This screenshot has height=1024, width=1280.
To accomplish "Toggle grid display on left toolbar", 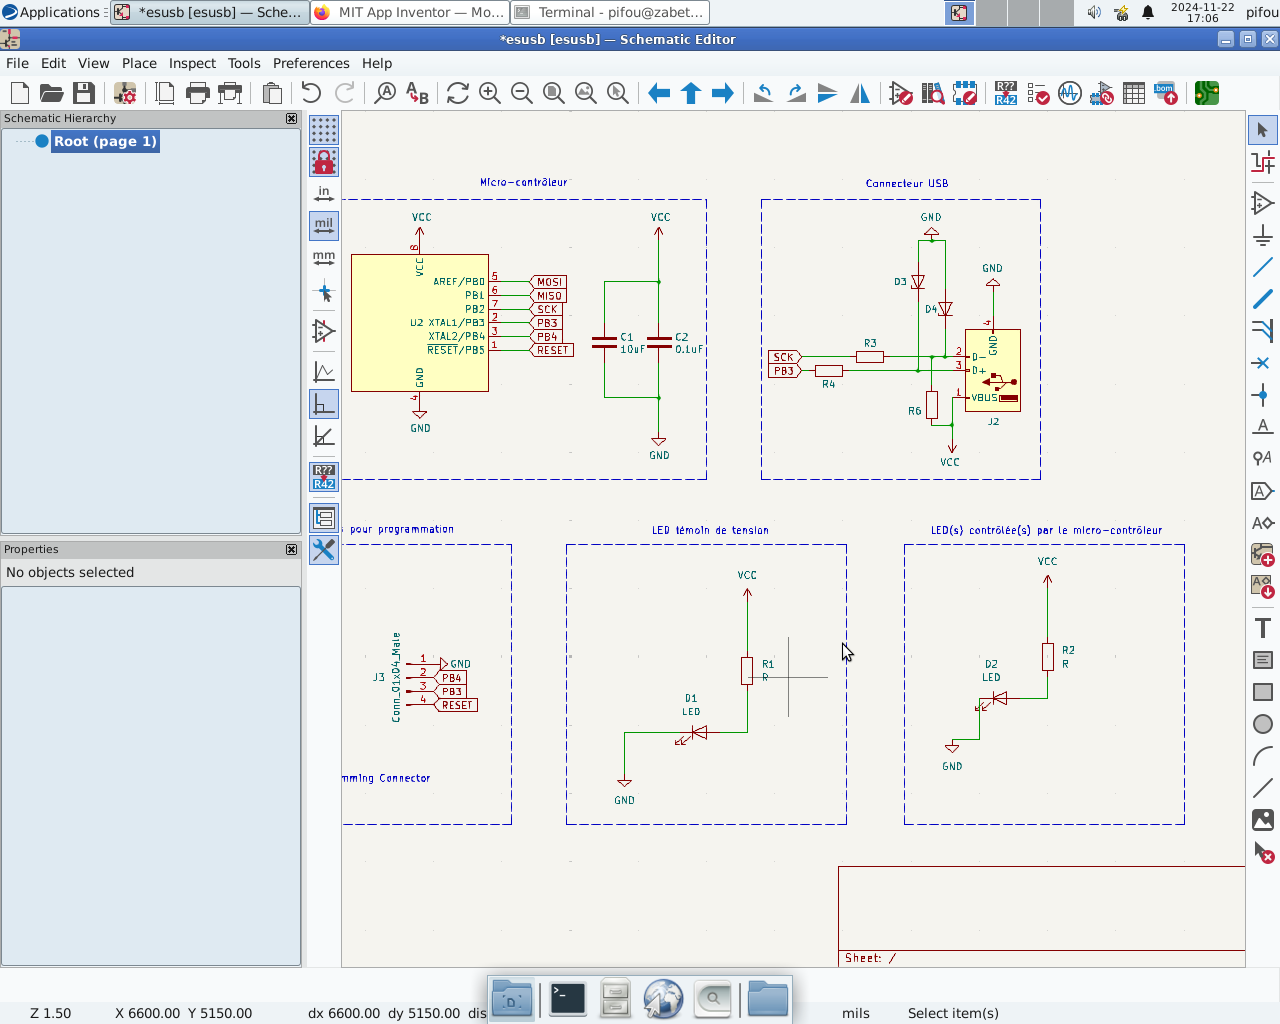I will pyautogui.click(x=324, y=130).
